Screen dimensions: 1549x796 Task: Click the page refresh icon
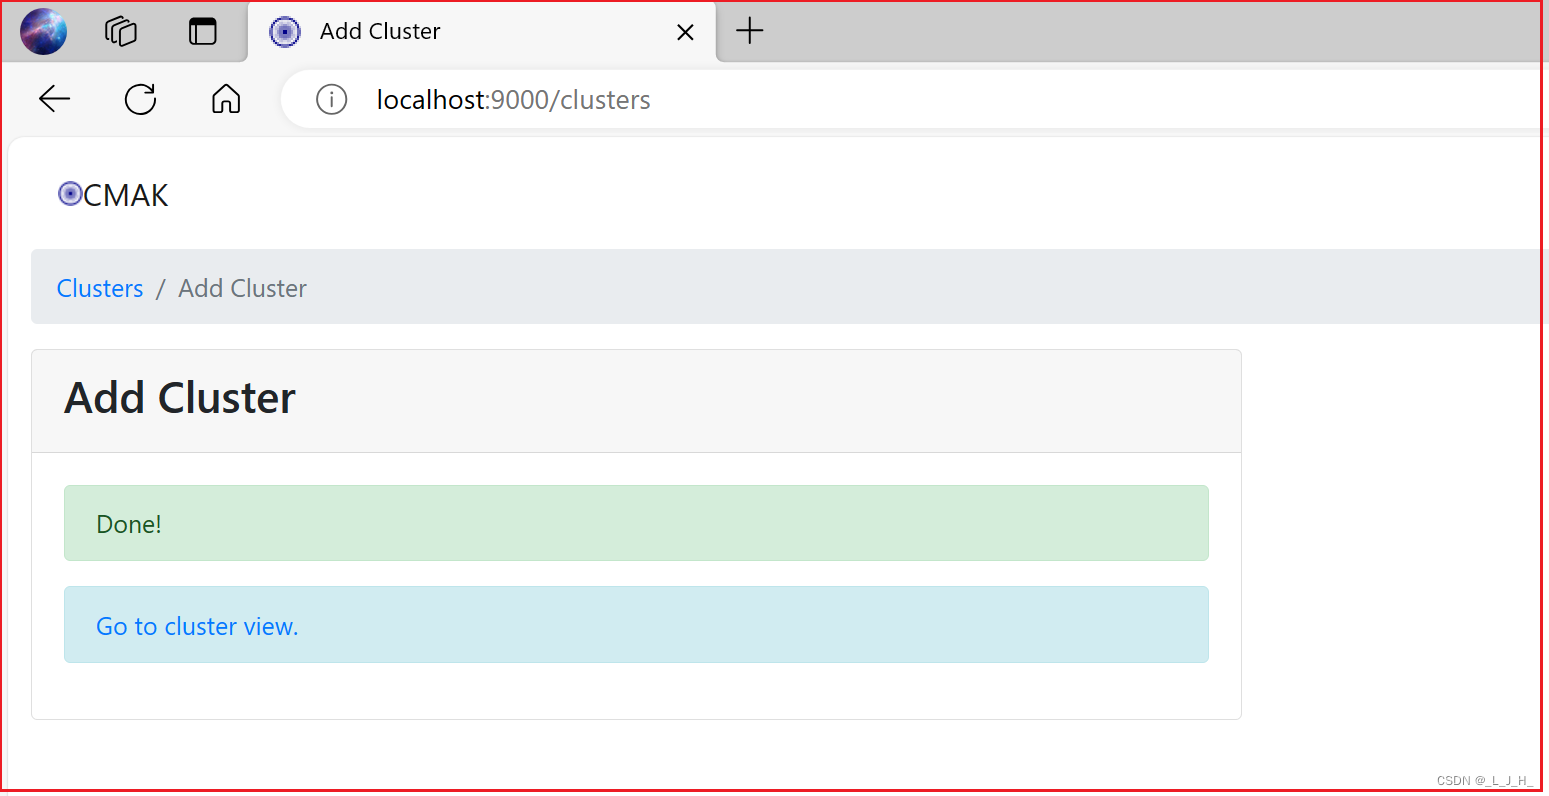pyautogui.click(x=140, y=99)
